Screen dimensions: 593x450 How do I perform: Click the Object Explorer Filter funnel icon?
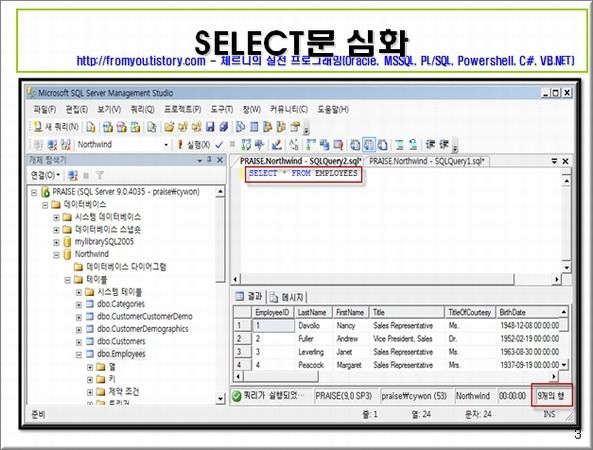(x=100, y=175)
